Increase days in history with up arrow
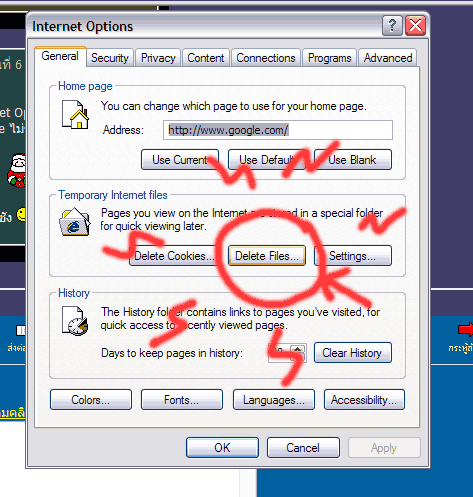The image size is (473, 497). tap(297, 349)
